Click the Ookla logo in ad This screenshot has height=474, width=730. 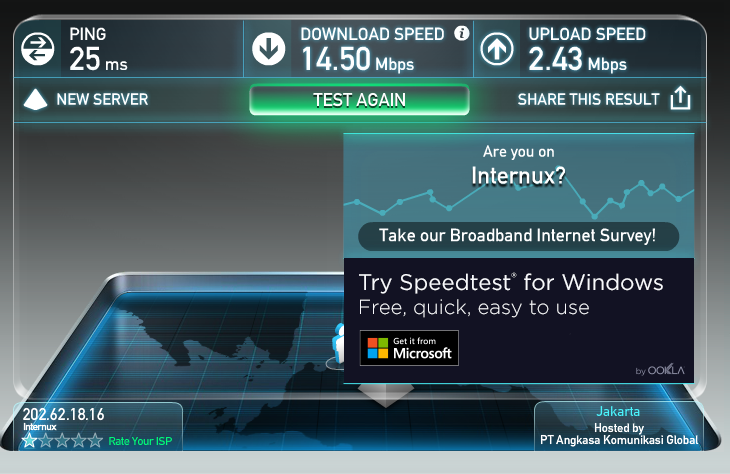666,370
